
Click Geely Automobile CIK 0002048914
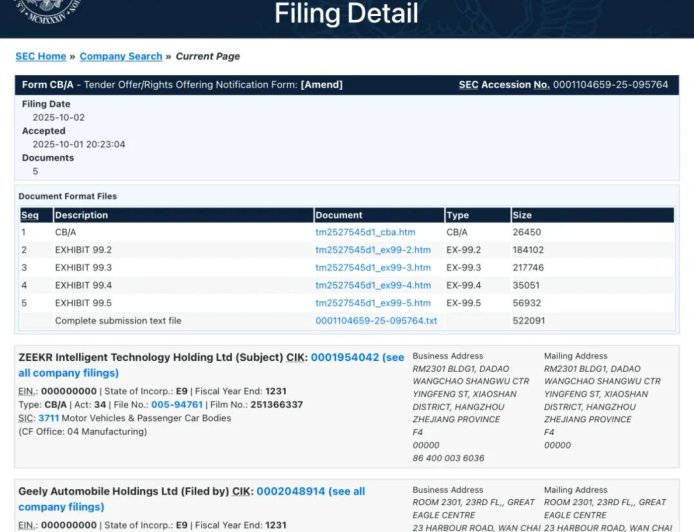290,492
